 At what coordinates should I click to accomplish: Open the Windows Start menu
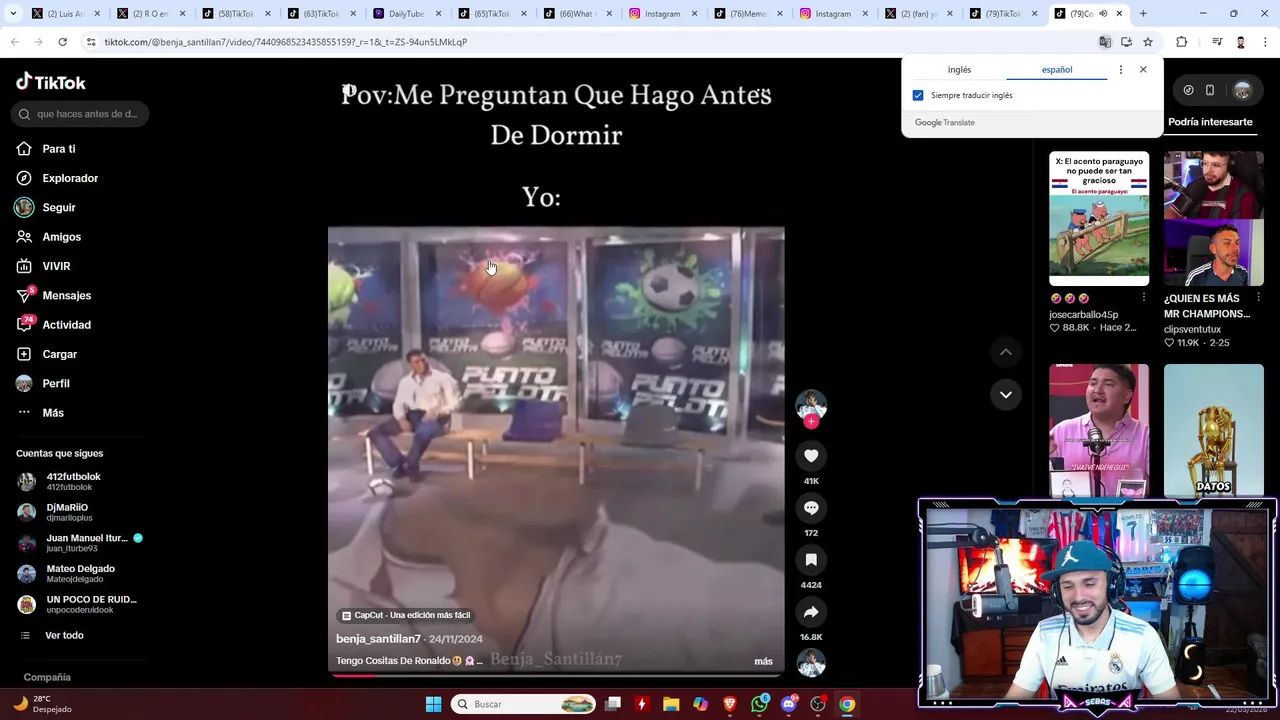click(x=433, y=704)
